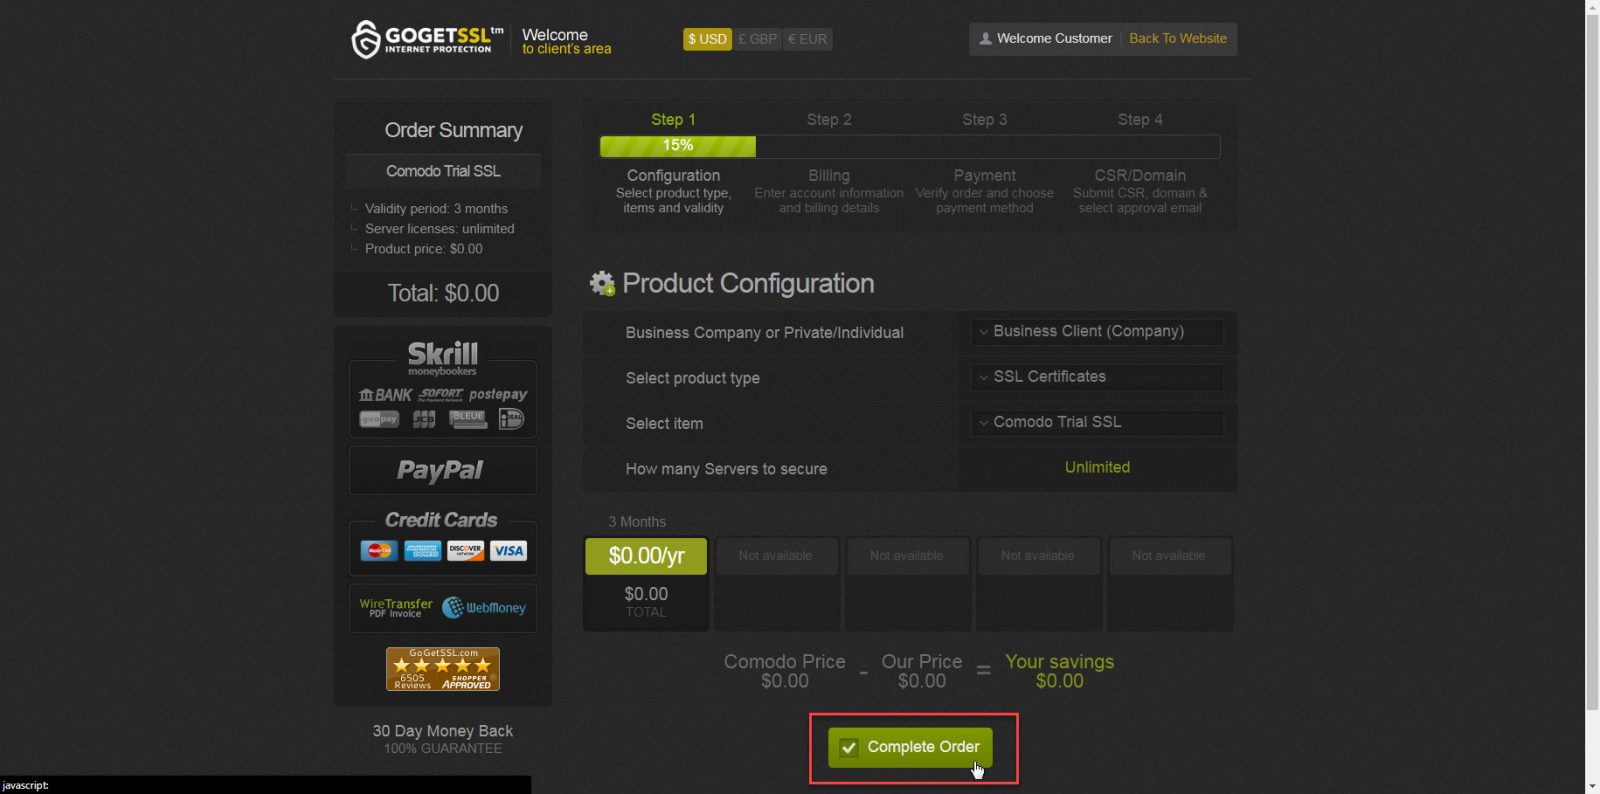
Task: Click the Comodo Trial SSL summary heading
Action: tap(443, 171)
